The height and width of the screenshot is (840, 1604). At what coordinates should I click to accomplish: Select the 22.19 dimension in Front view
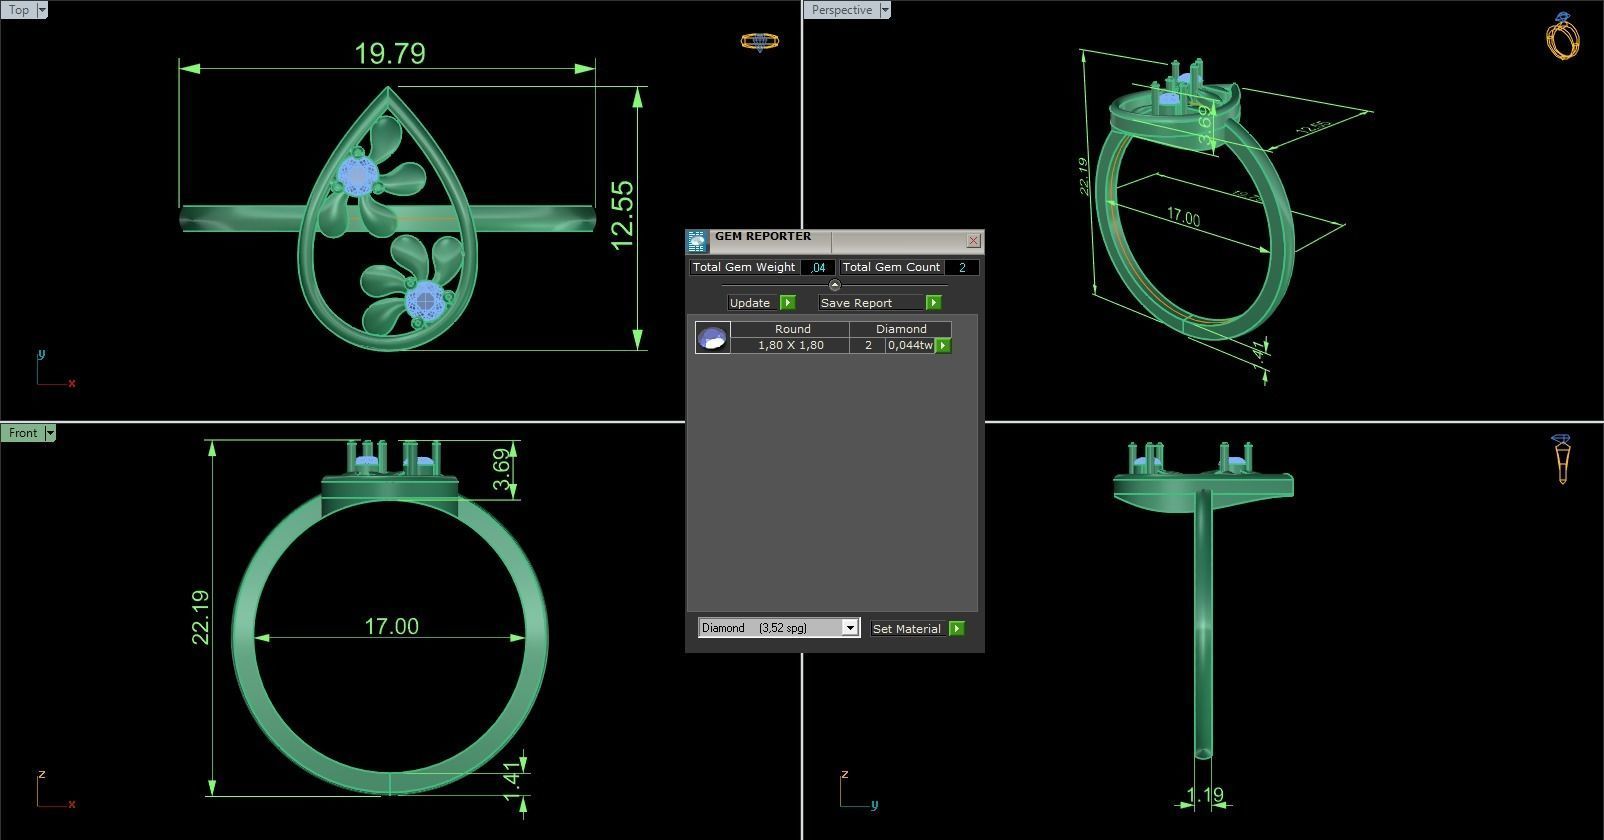(200, 617)
